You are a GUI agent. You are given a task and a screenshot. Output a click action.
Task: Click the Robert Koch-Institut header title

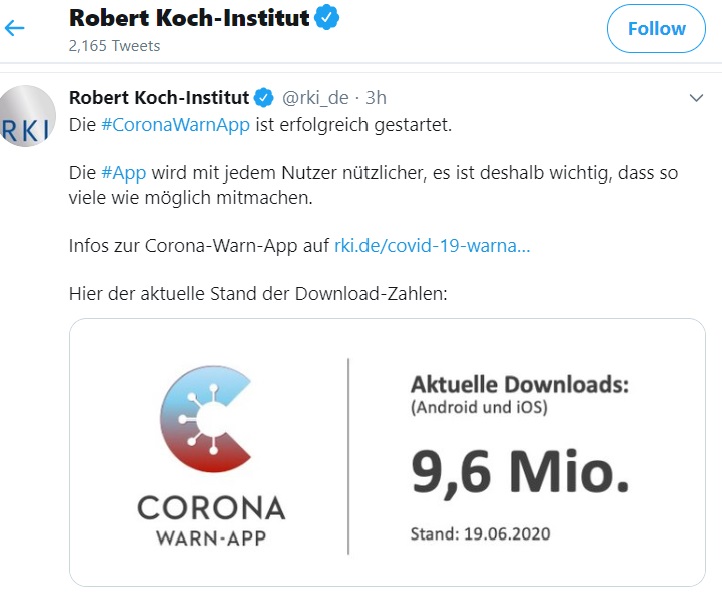point(189,18)
